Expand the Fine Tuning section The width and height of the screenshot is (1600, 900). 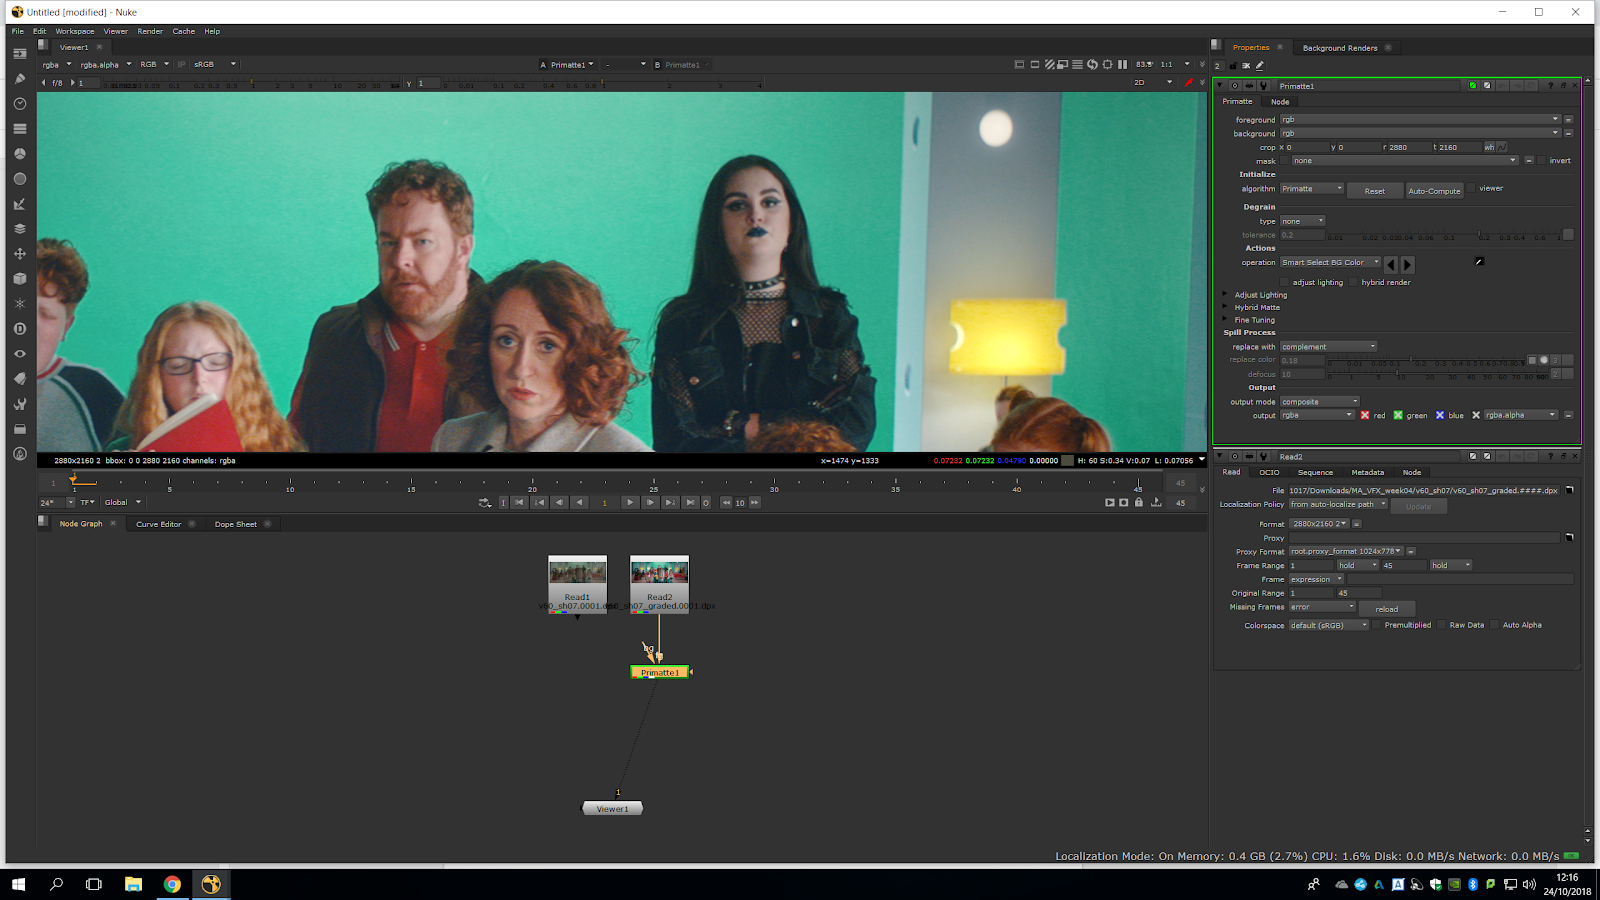(x=1225, y=320)
